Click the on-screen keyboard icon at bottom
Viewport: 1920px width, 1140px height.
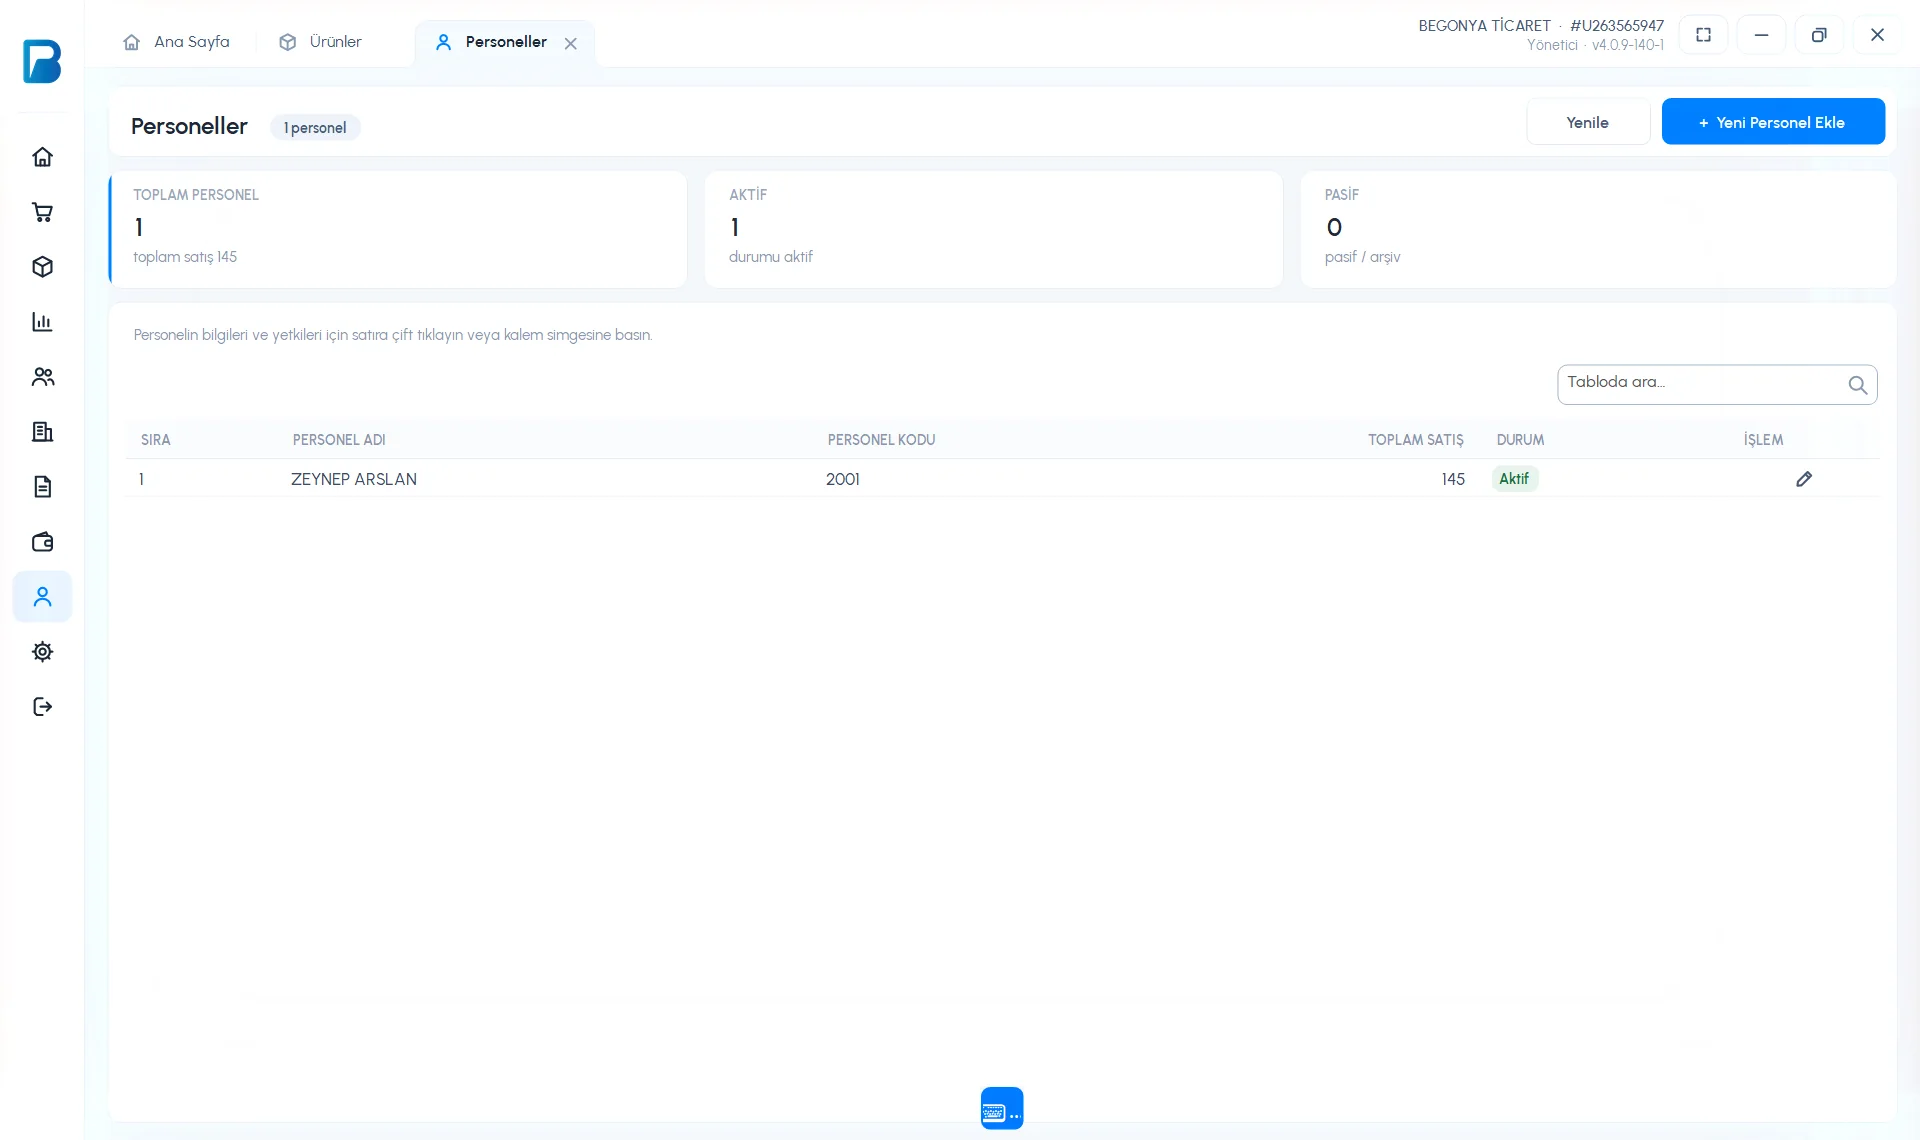[x=1002, y=1108]
